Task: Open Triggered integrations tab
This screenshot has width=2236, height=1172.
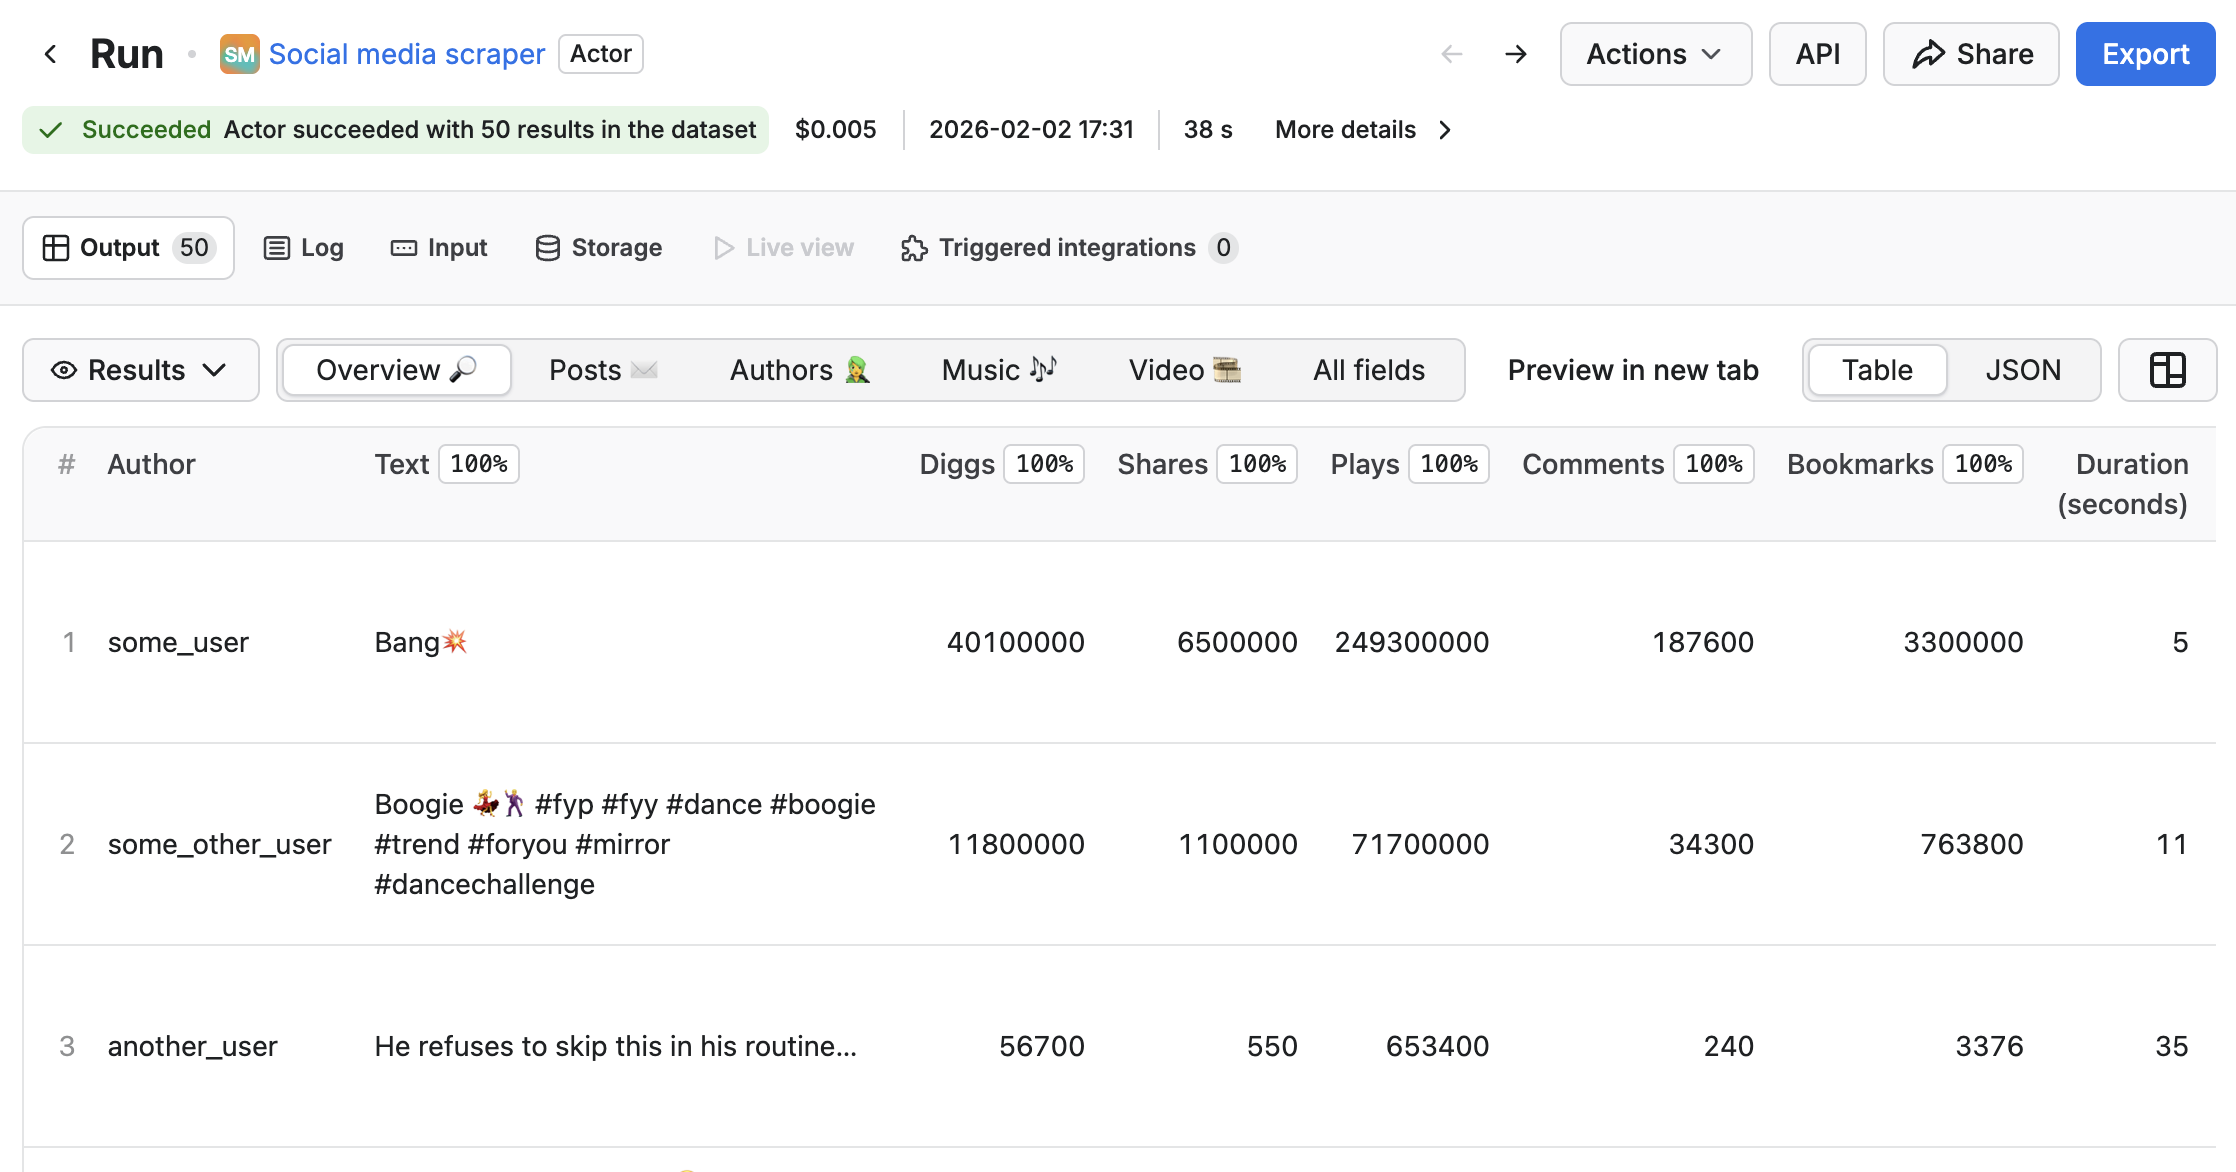Action: tap(1068, 248)
